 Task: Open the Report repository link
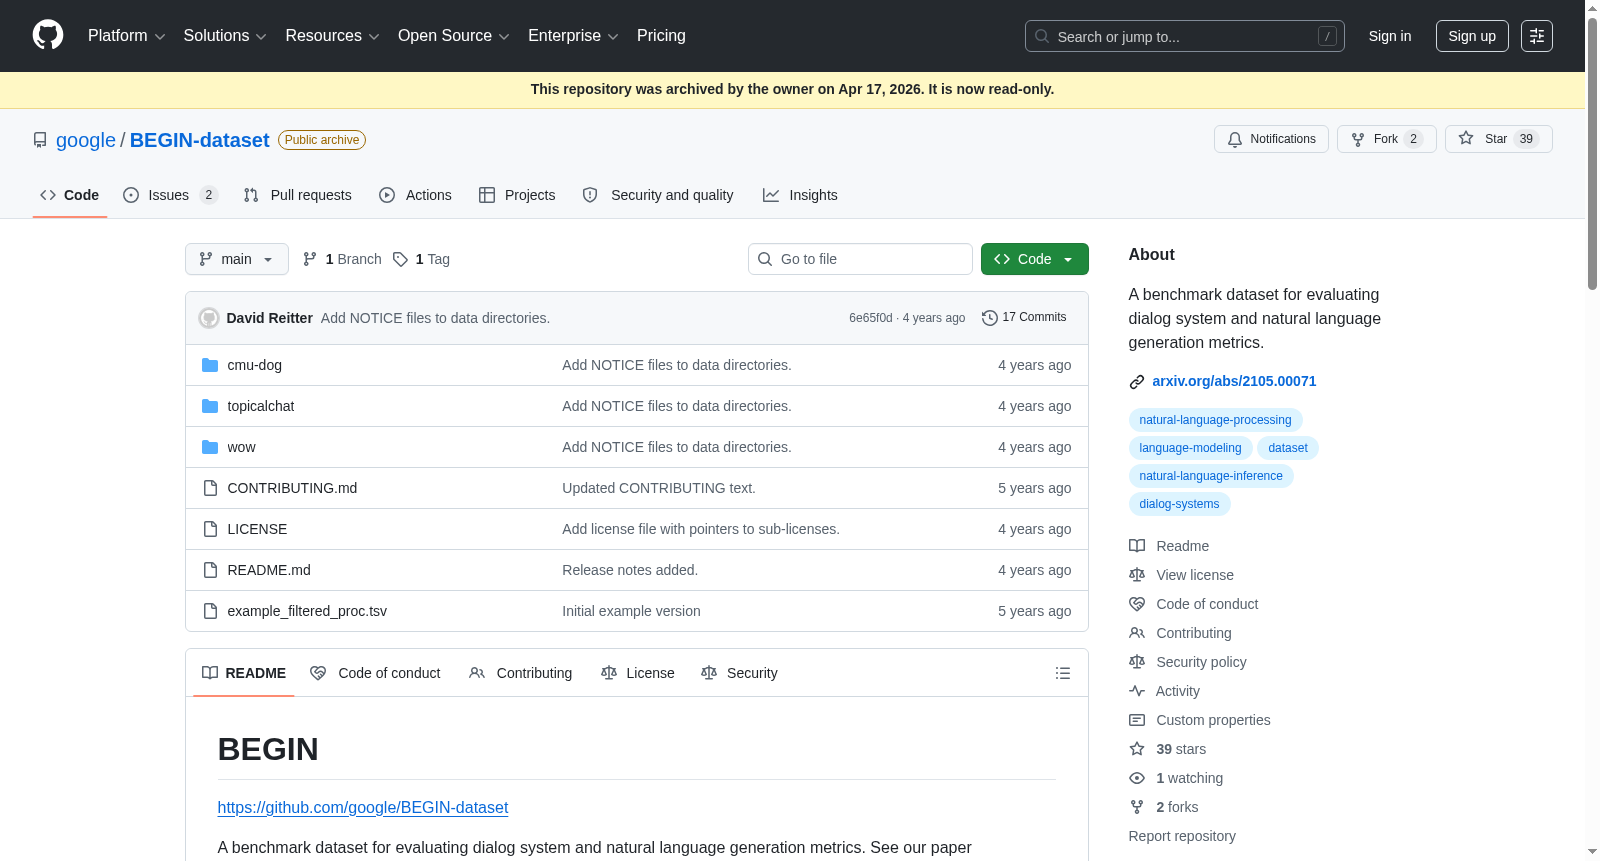[1182, 836]
